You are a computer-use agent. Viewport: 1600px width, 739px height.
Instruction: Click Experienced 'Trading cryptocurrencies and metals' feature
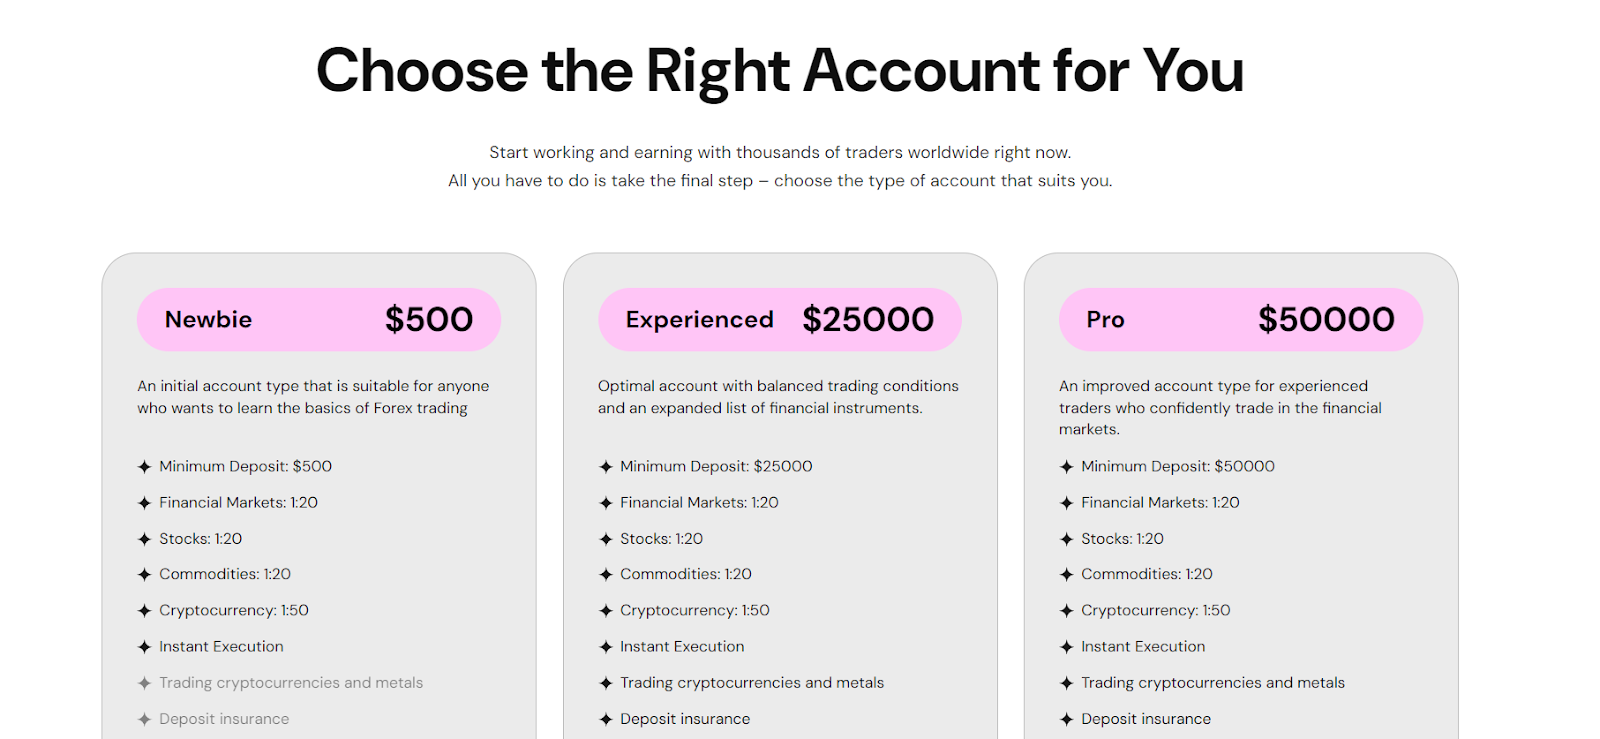pos(751,683)
